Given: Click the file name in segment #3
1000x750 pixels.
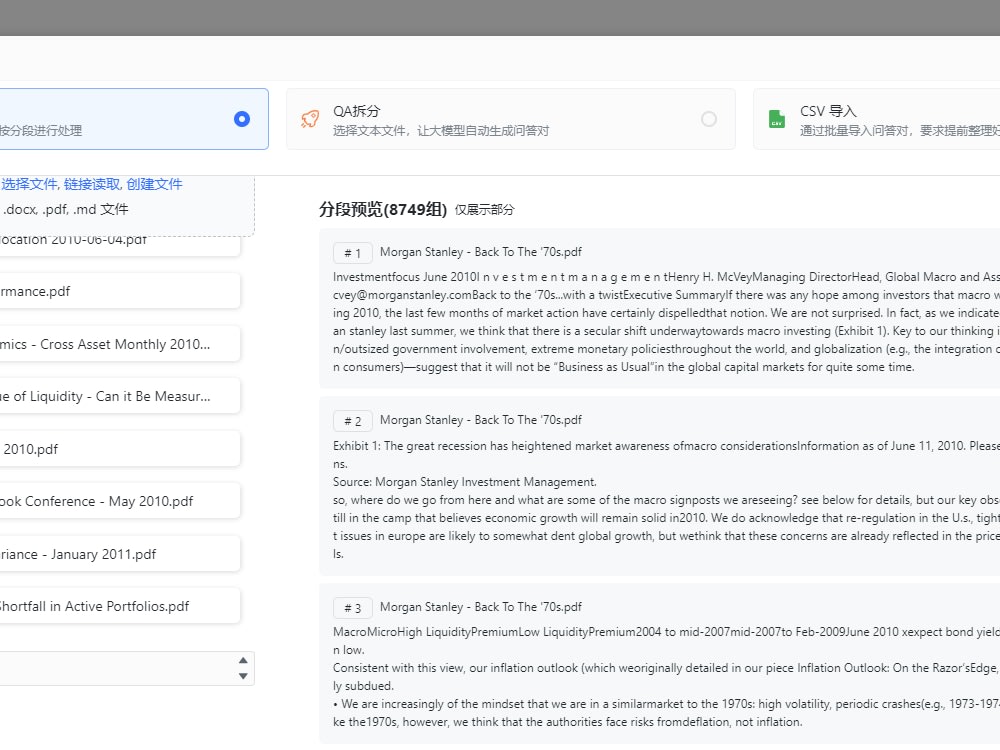Looking at the screenshot, I should click(481, 607).
